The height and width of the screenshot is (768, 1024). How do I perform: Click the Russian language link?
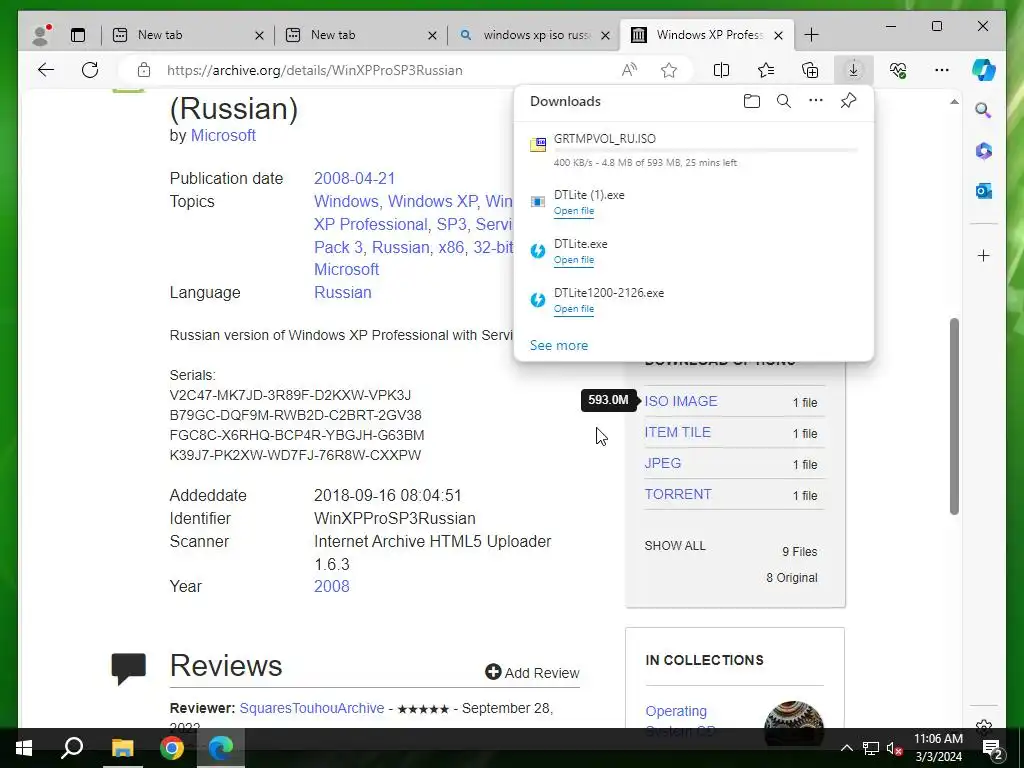point(343,293)
